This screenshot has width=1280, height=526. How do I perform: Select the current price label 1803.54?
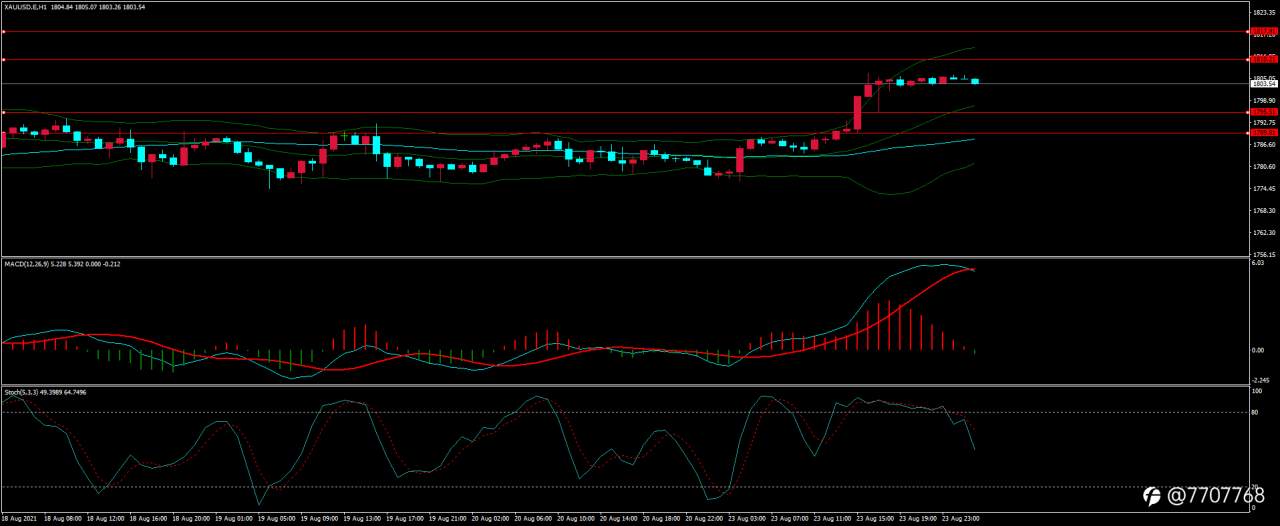coord(1265,84)
